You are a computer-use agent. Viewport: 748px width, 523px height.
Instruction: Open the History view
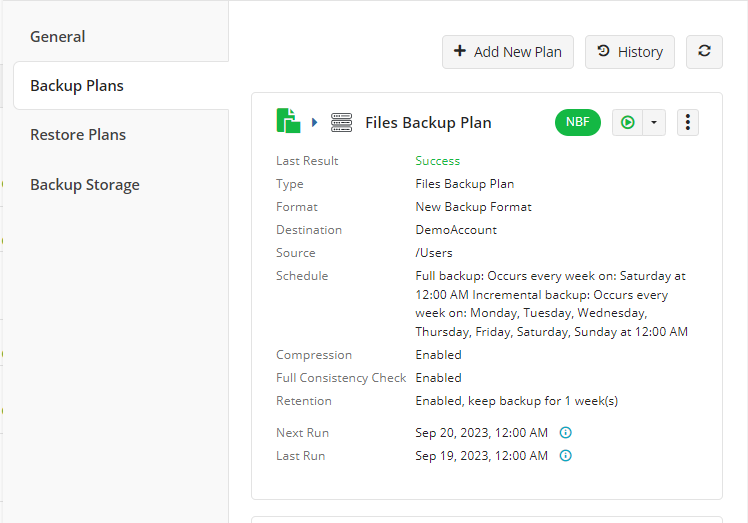[x=630, y=52]
